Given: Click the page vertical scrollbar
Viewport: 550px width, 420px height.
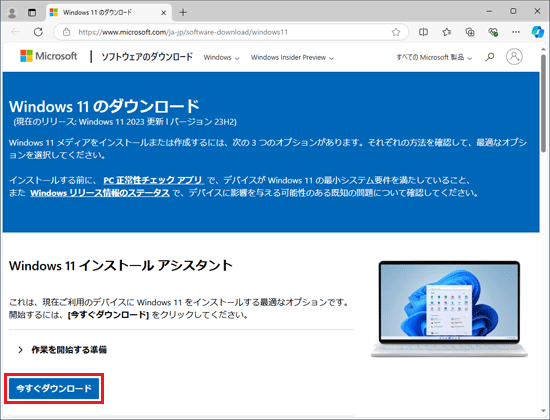Looking at the screenshot, I should [x=543, y=104].
